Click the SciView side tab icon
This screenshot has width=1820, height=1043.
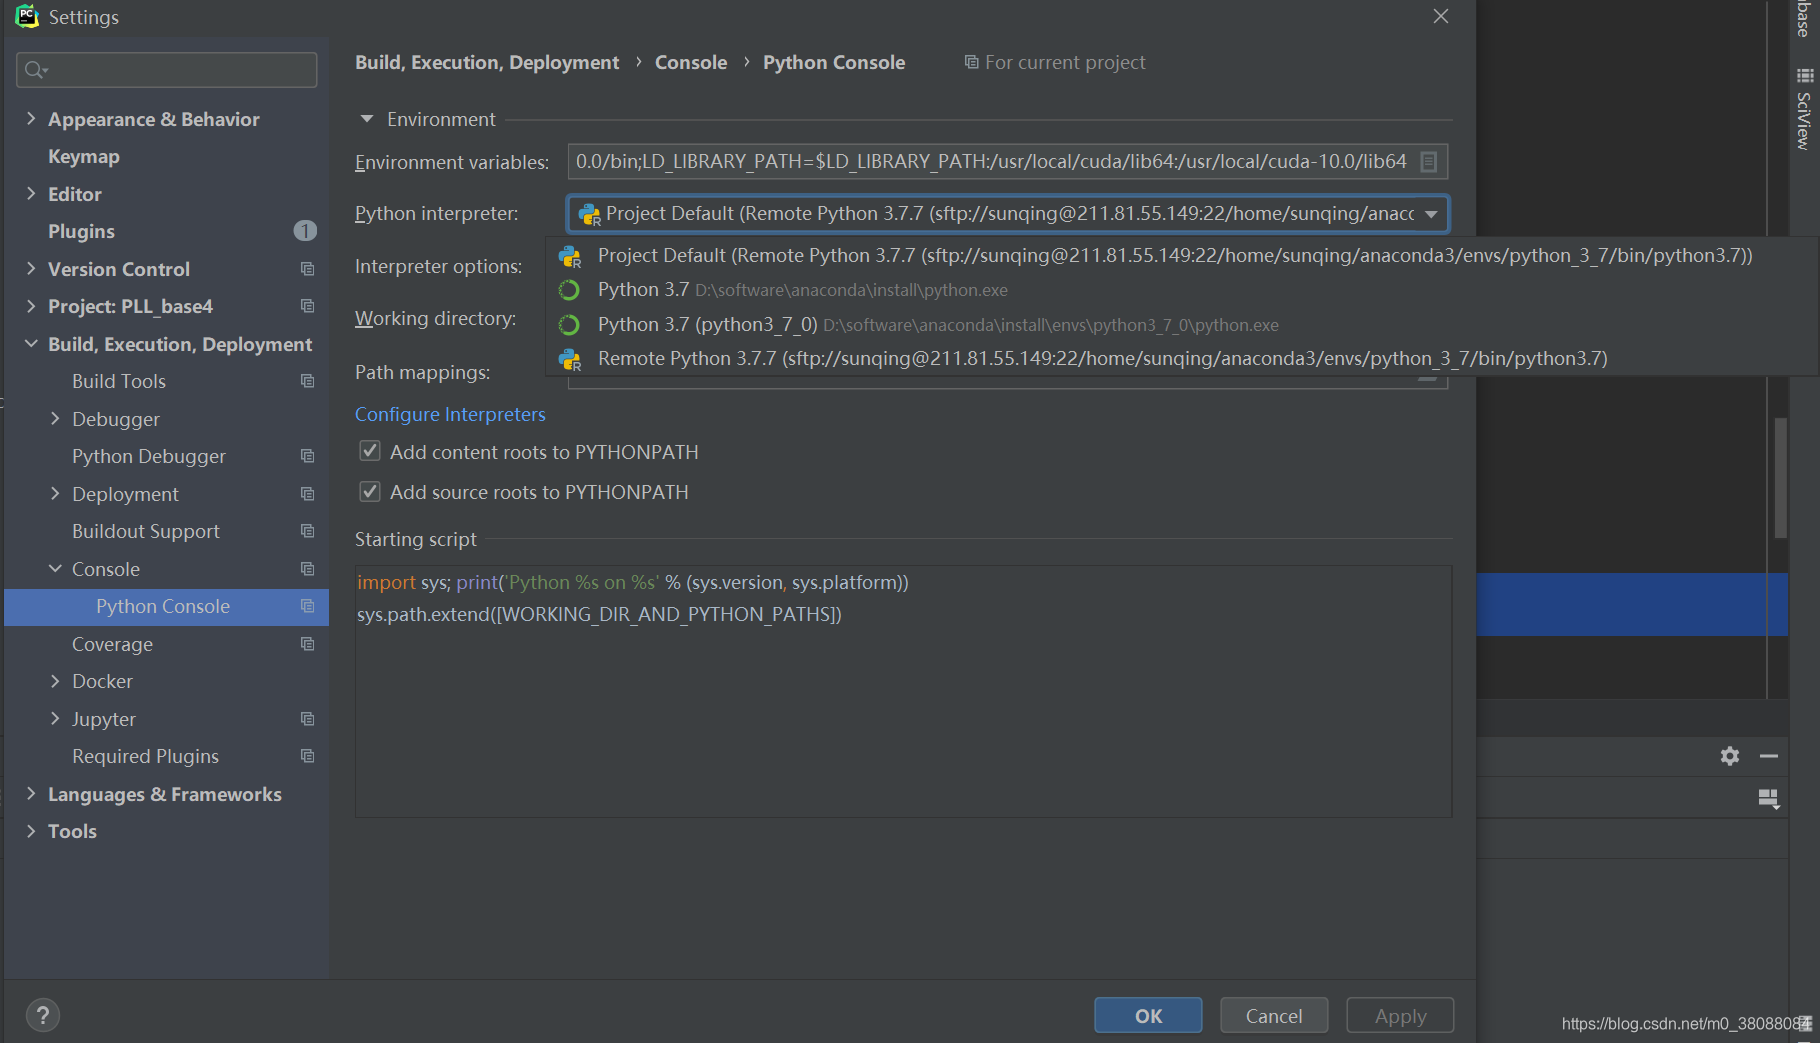[x=1803, y=76]
